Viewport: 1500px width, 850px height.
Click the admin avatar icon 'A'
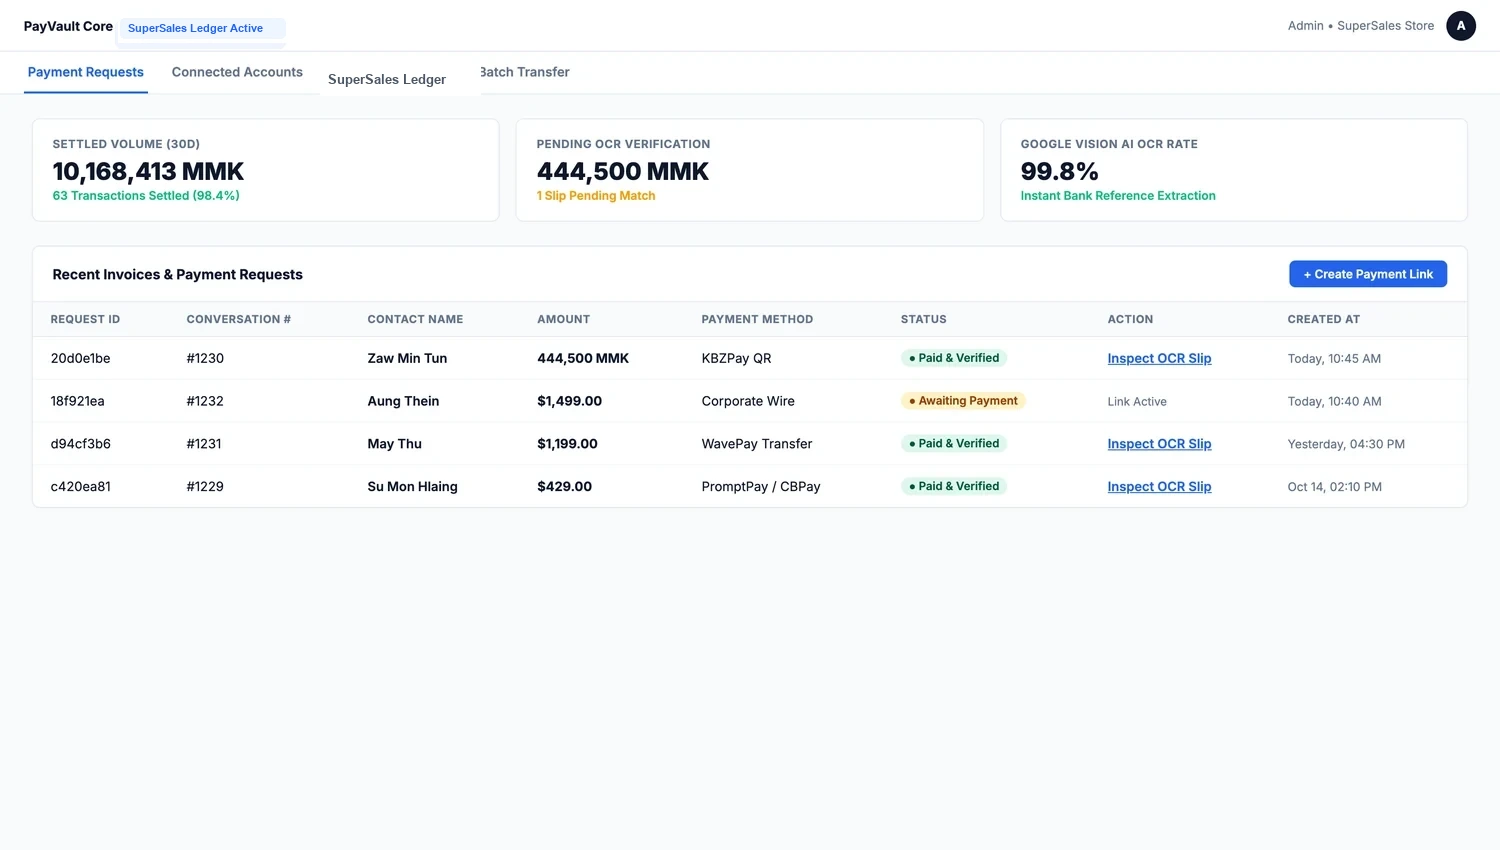point(1461,26)
